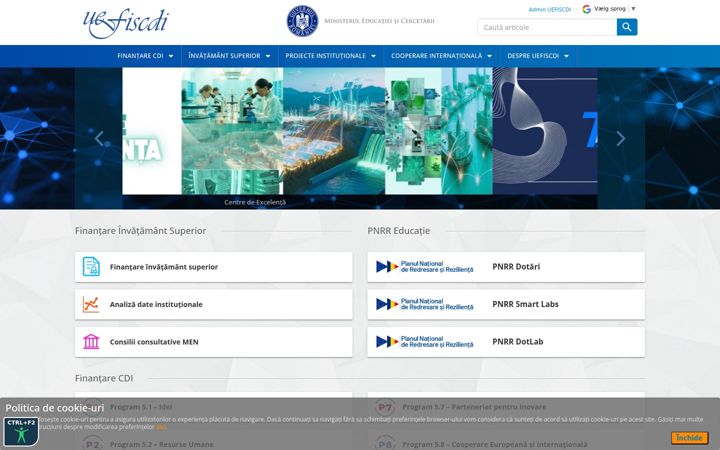
Task: Click the P2 program icon
Action: [92, 444]
